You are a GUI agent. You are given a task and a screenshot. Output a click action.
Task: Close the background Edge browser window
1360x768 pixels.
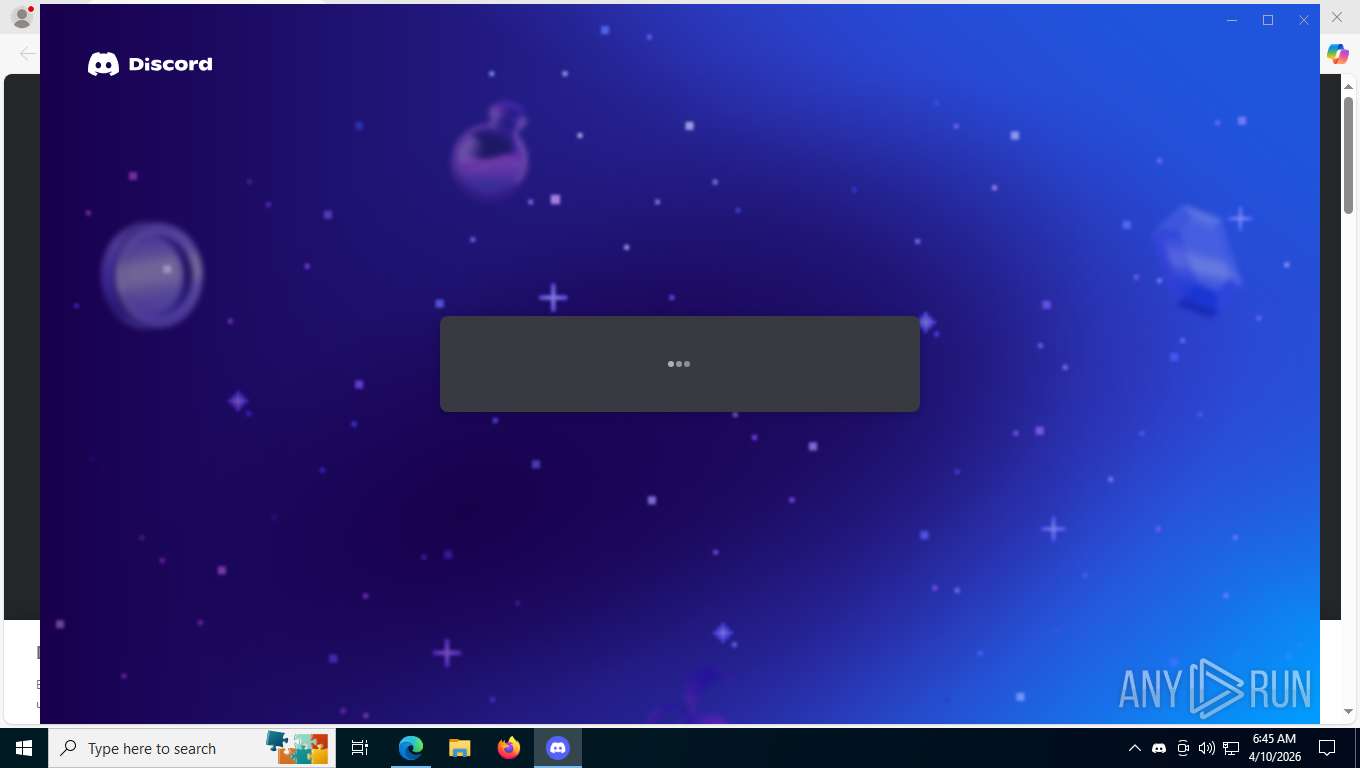(1337, 17)
